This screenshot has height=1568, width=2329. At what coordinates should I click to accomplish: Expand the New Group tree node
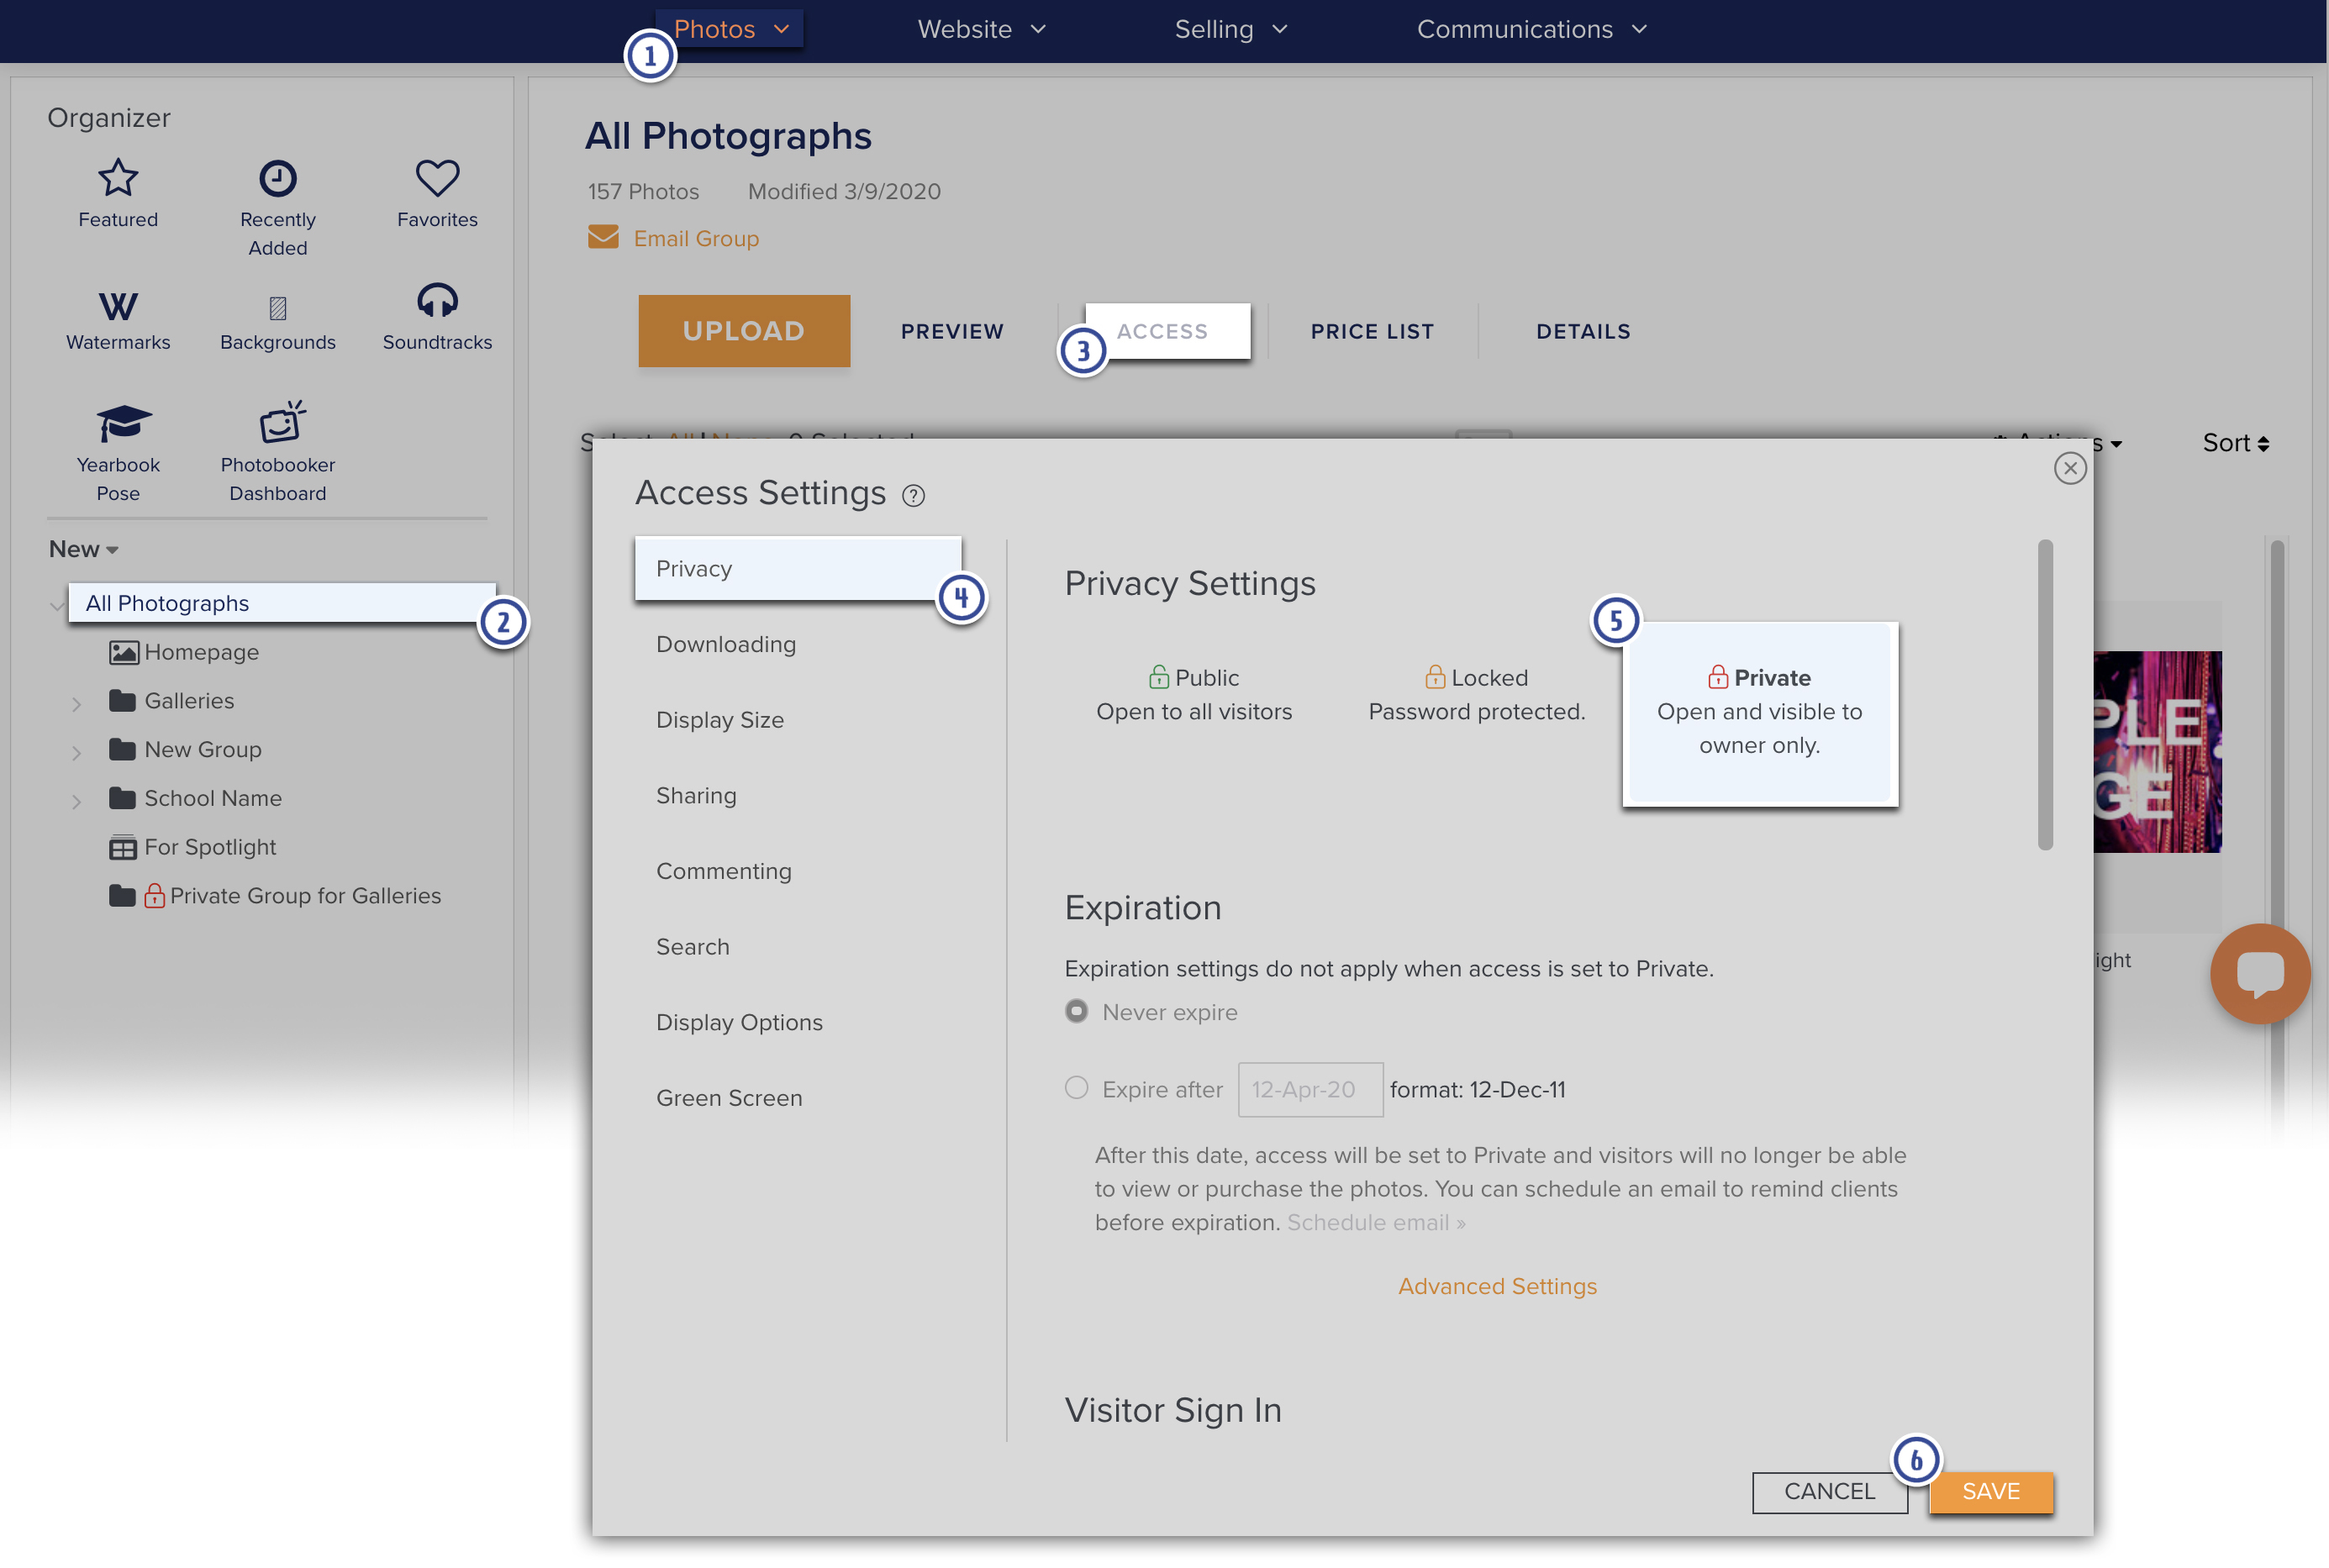click(76, 753)
